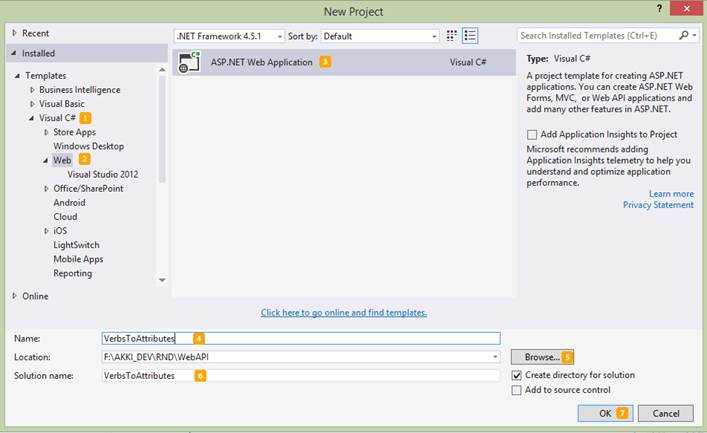This screenshot has width=707, height=433.
Task: Select ASP.NET Web Application template name
Action: (262, 62)
